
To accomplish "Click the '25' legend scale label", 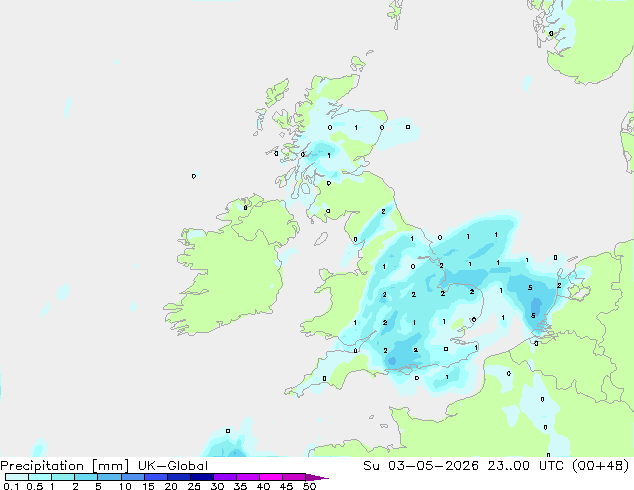I will (x=194, y=486).
